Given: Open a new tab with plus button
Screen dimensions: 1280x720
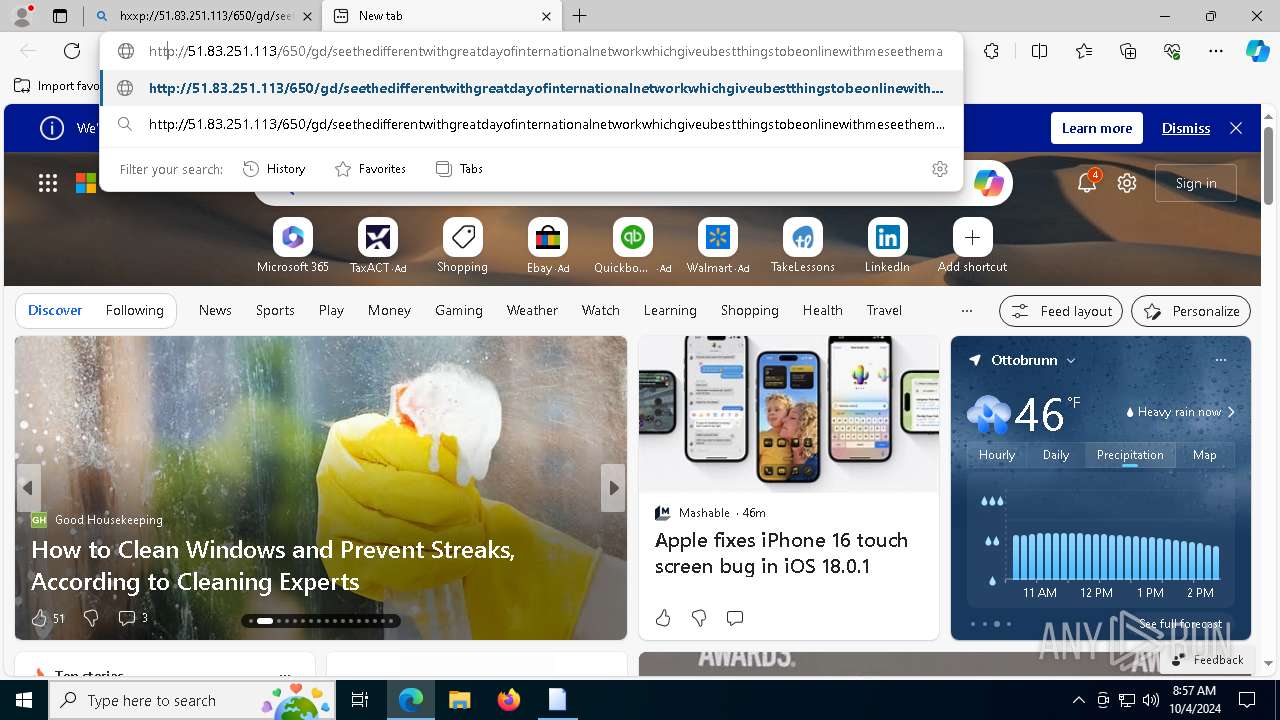Looking at the screenshot, I should (x=580, y=16).
